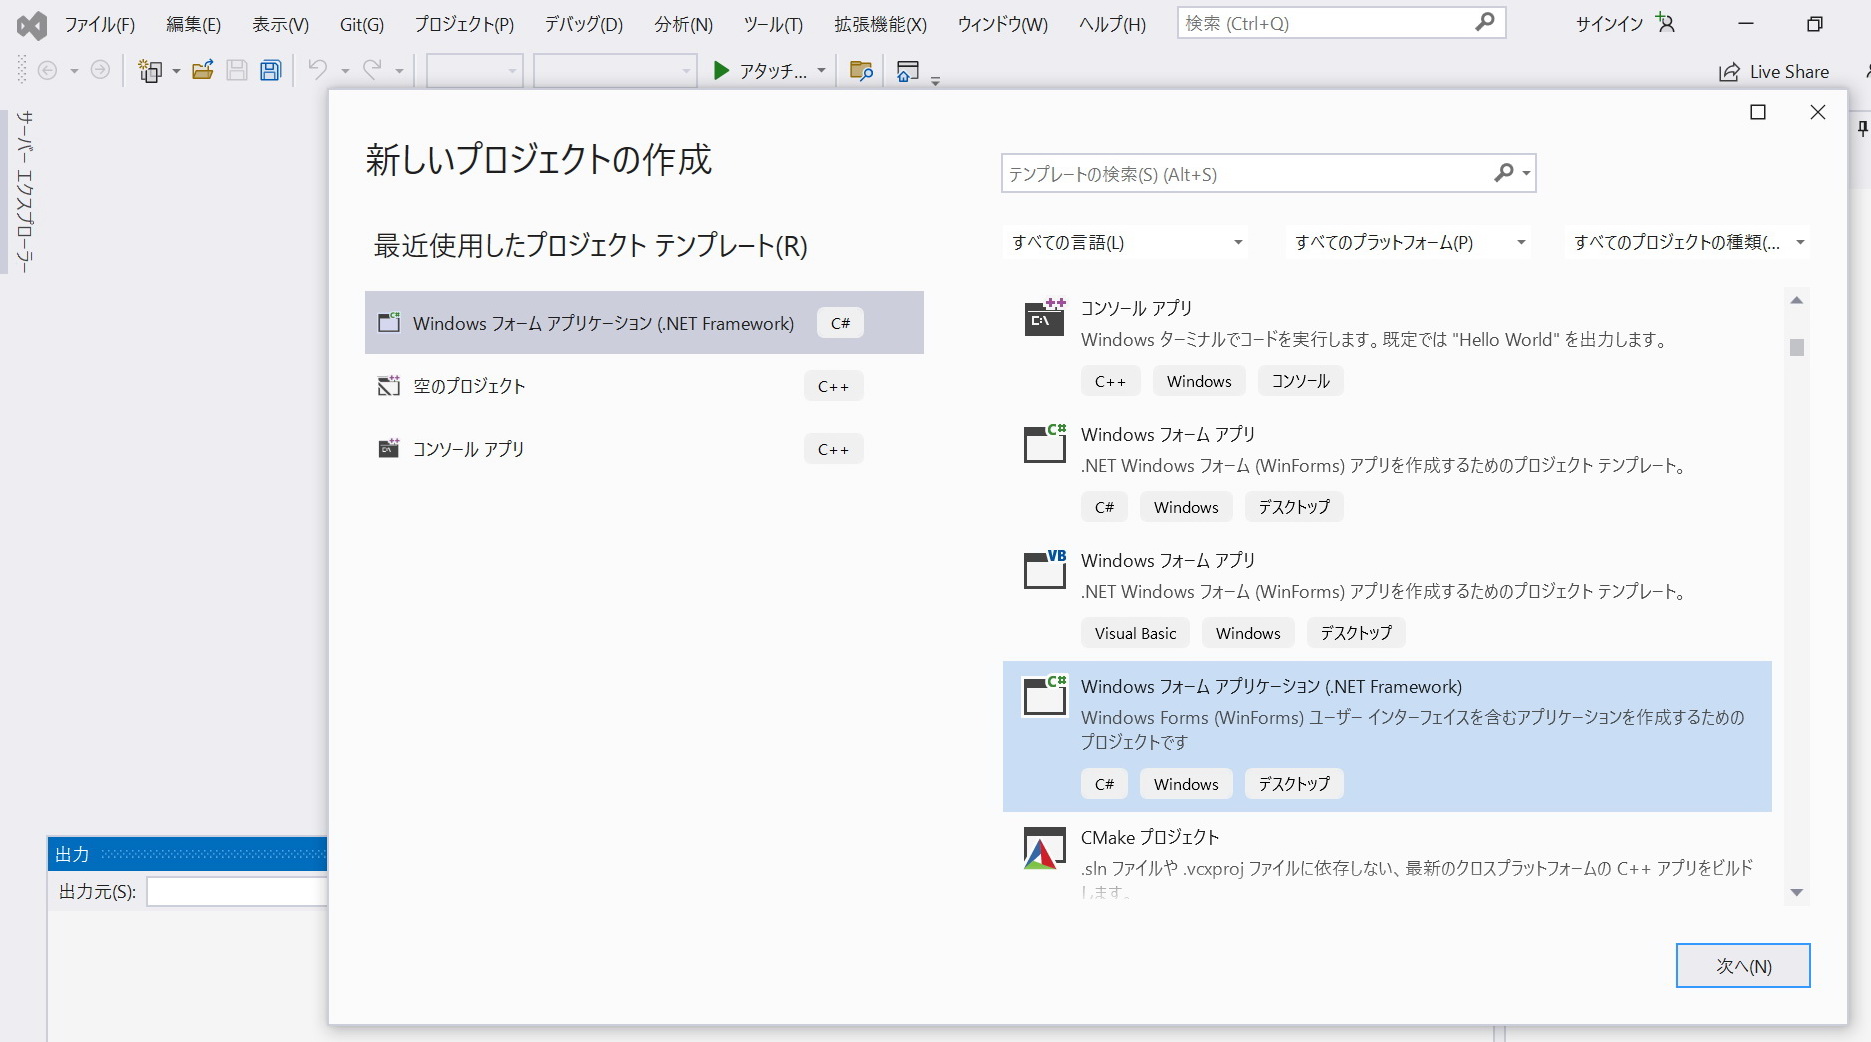Open the プロジェクト(P) menu
Screen dimensions: 1871x1042
tap(464, 24)
